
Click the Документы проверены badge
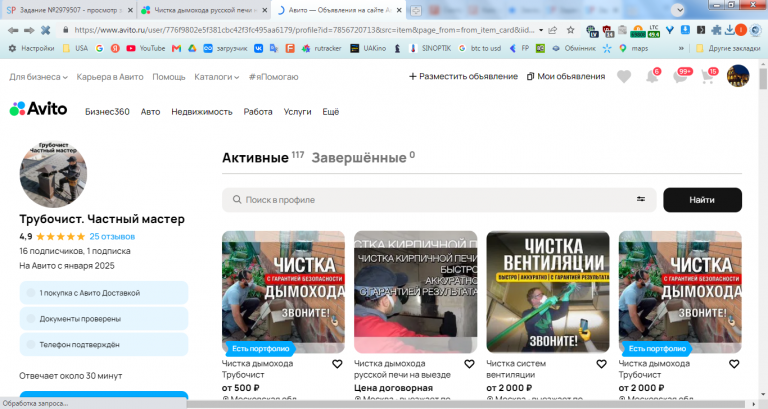point(104,319)
